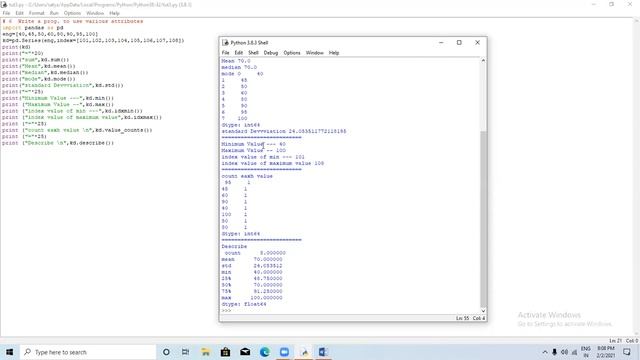Click shell scrollbar down arrow
Viewport: 640px width, 360px height.
click(483, 311)
